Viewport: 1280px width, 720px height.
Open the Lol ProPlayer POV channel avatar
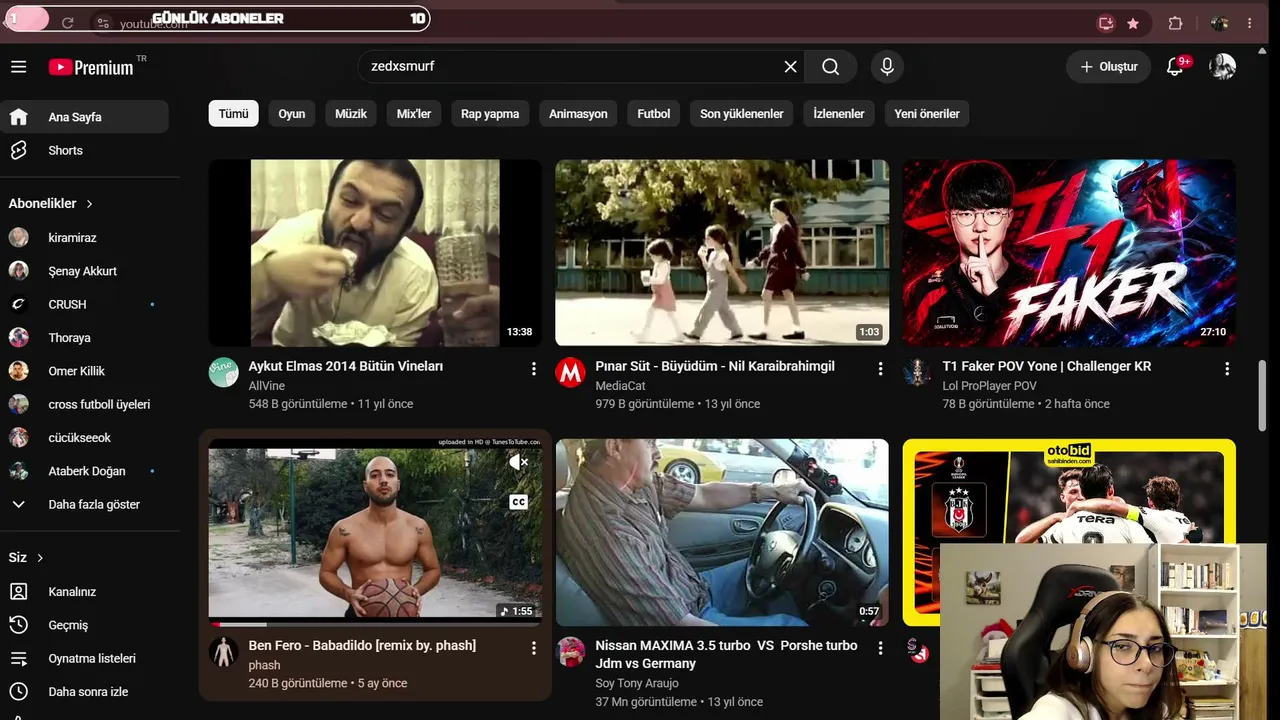(917, 372)
